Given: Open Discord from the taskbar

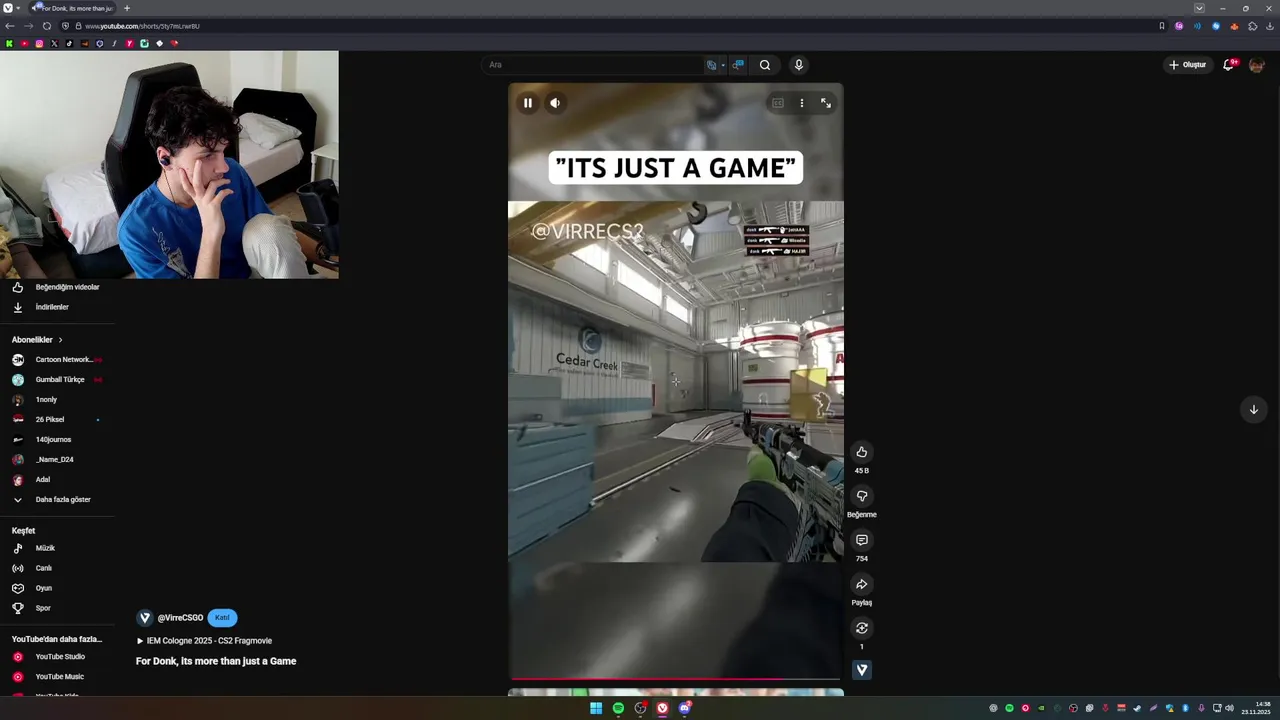Looking at the screenshot, I should 685,708.
